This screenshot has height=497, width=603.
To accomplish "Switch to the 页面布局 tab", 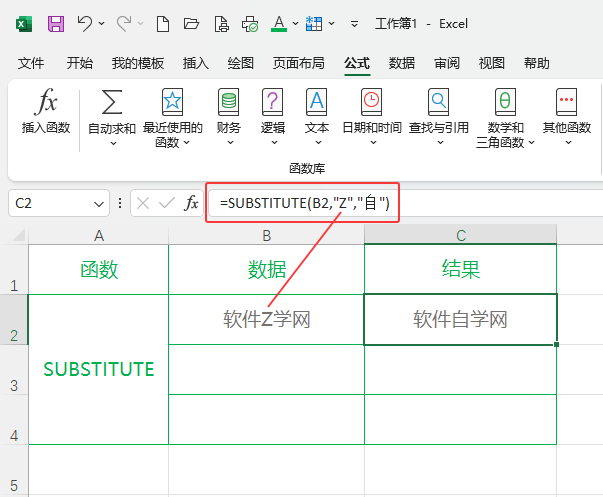I will [x=298, y=63].
